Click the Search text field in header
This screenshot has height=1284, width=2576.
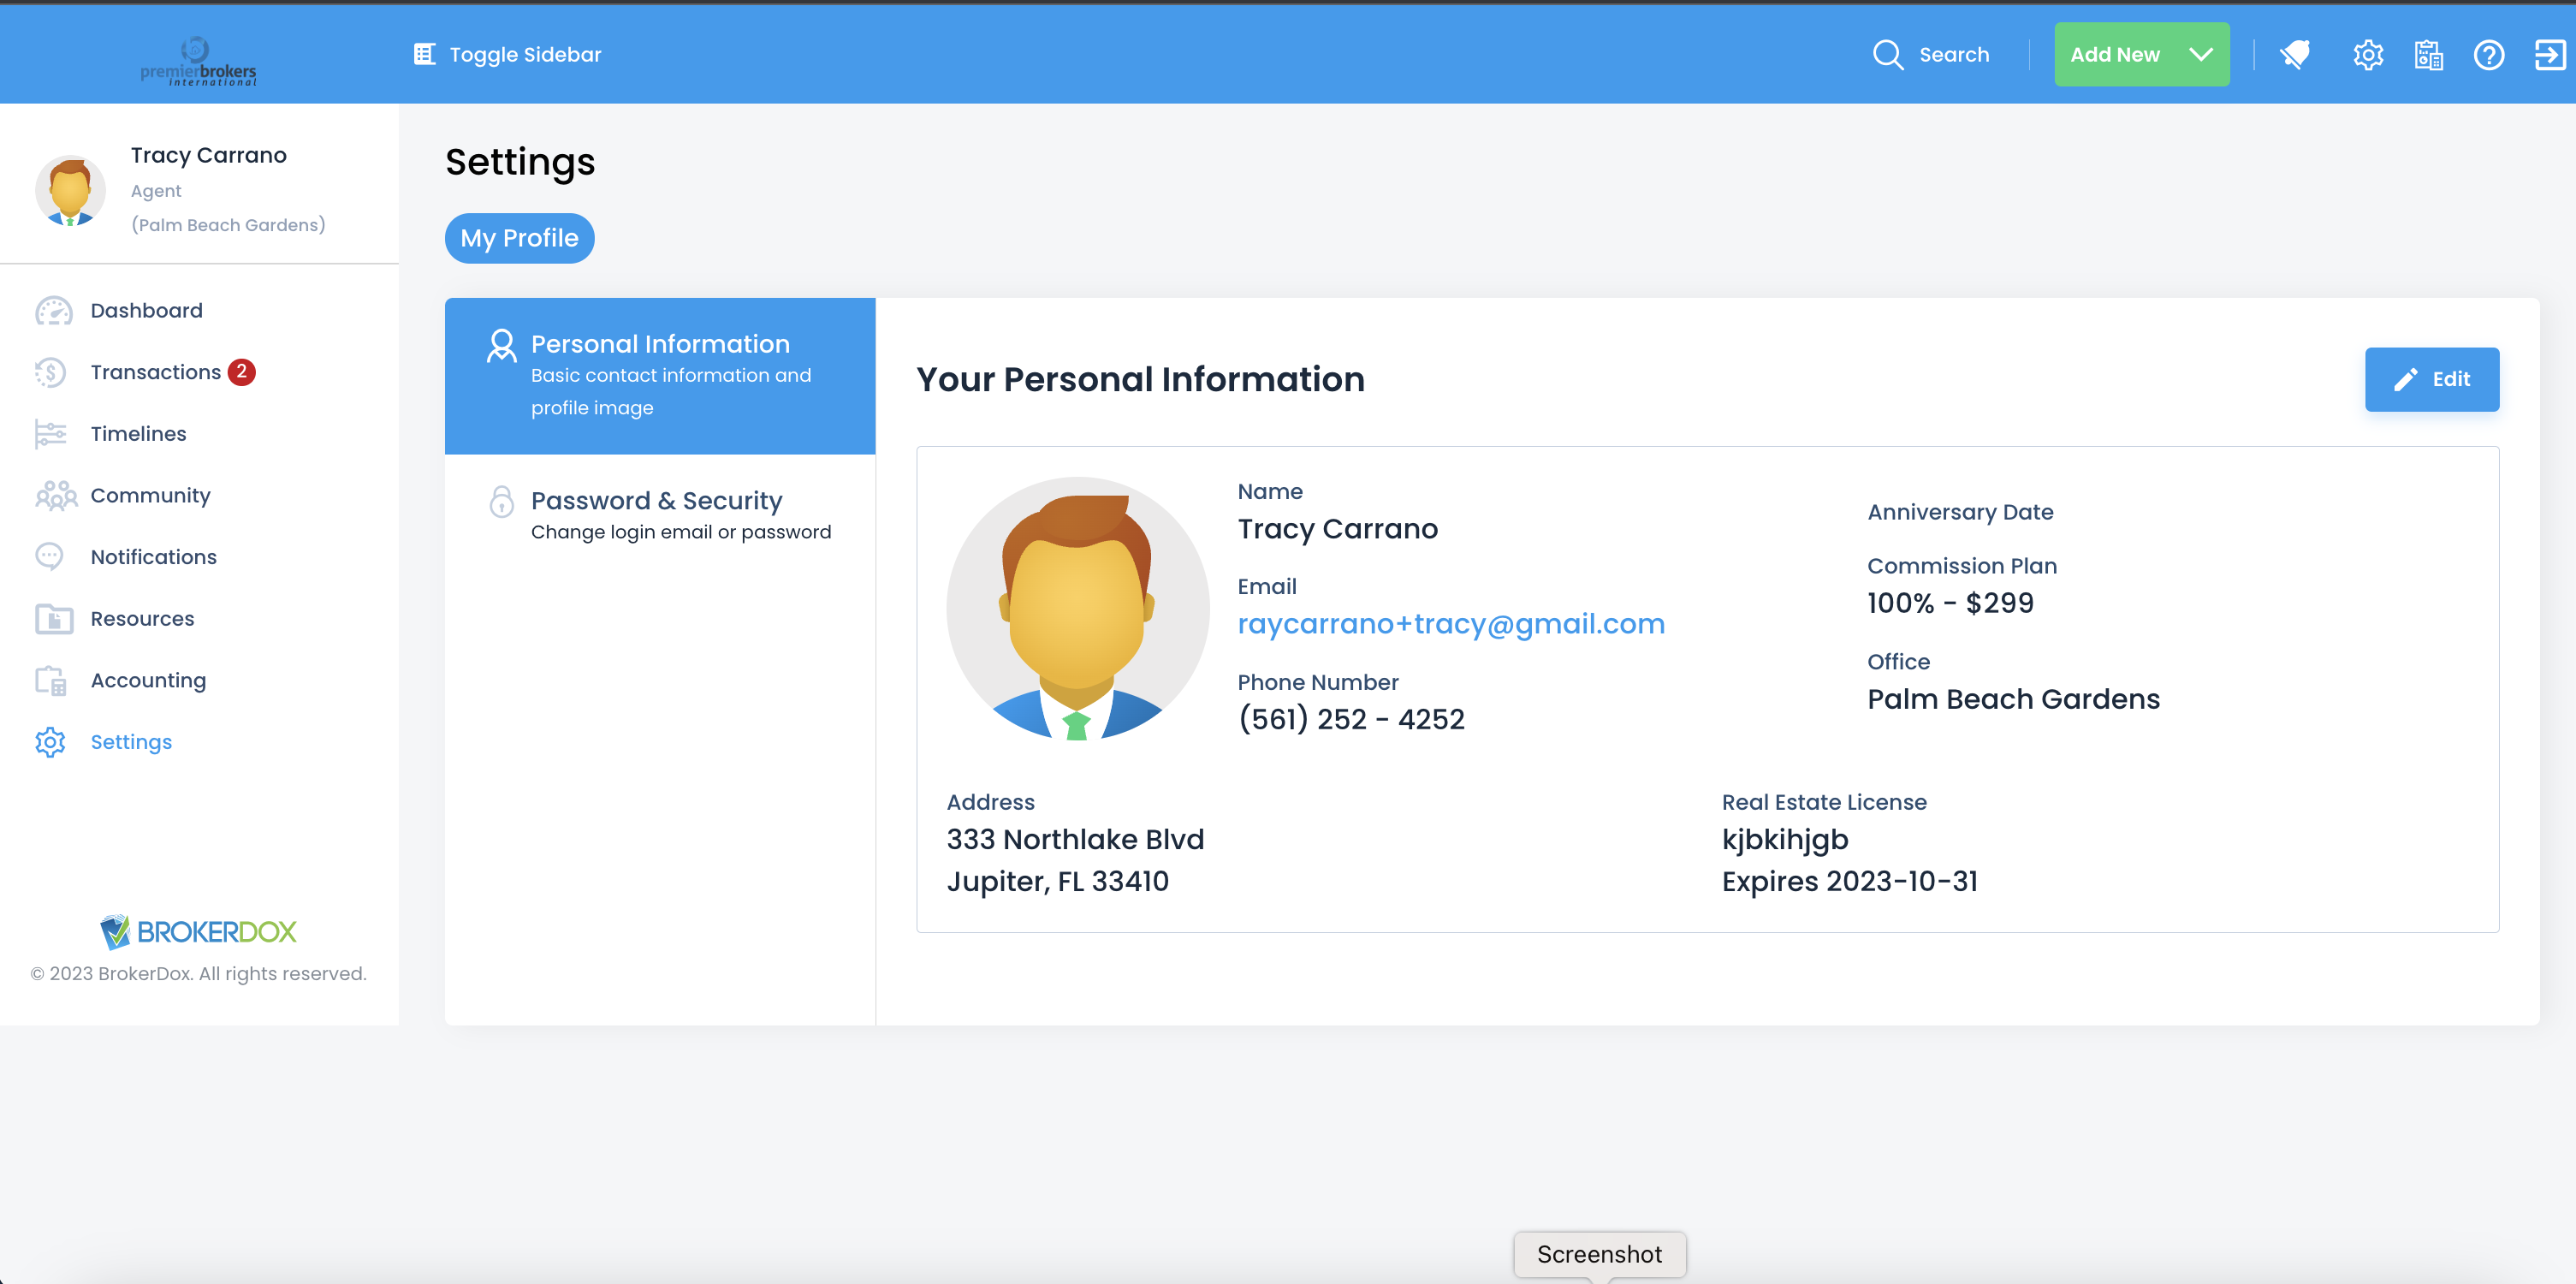[x=1954, y=54]
